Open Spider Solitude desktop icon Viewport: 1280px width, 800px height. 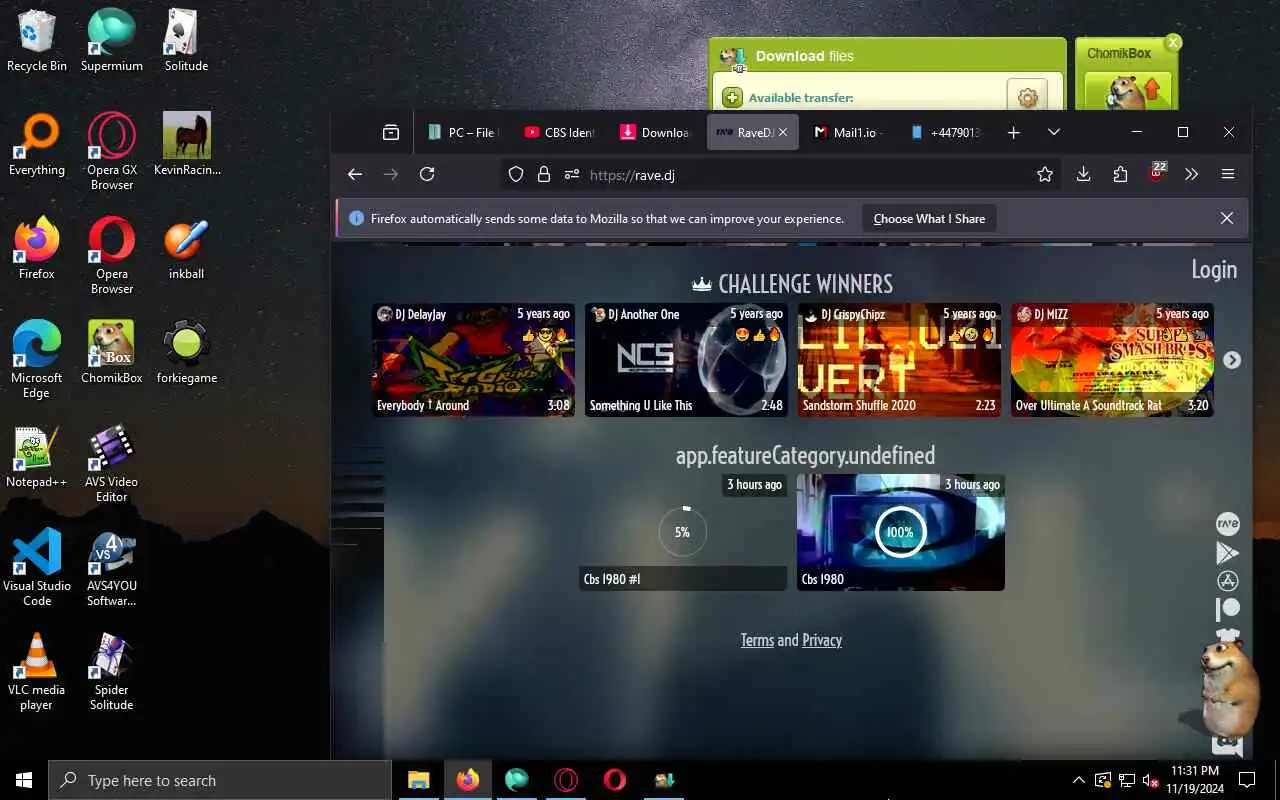[x=111, y=671]
